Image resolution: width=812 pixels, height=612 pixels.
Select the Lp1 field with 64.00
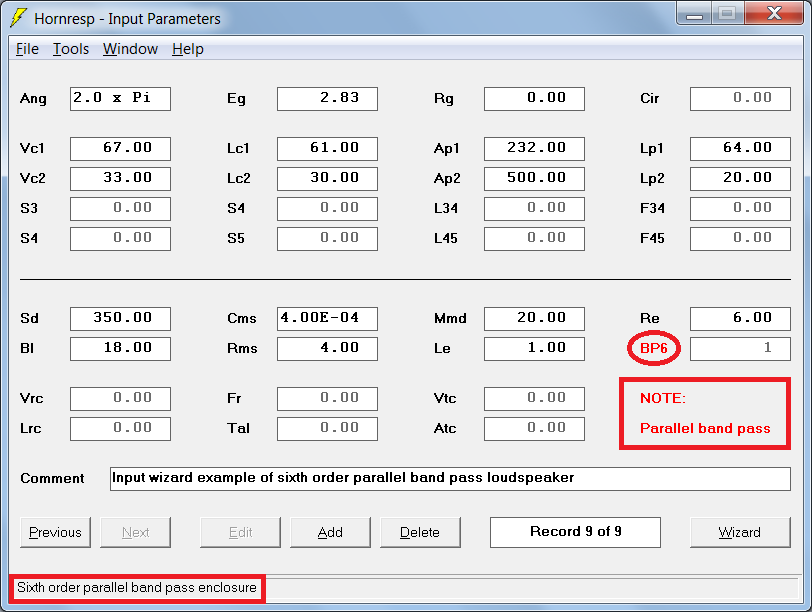[740, 149]
